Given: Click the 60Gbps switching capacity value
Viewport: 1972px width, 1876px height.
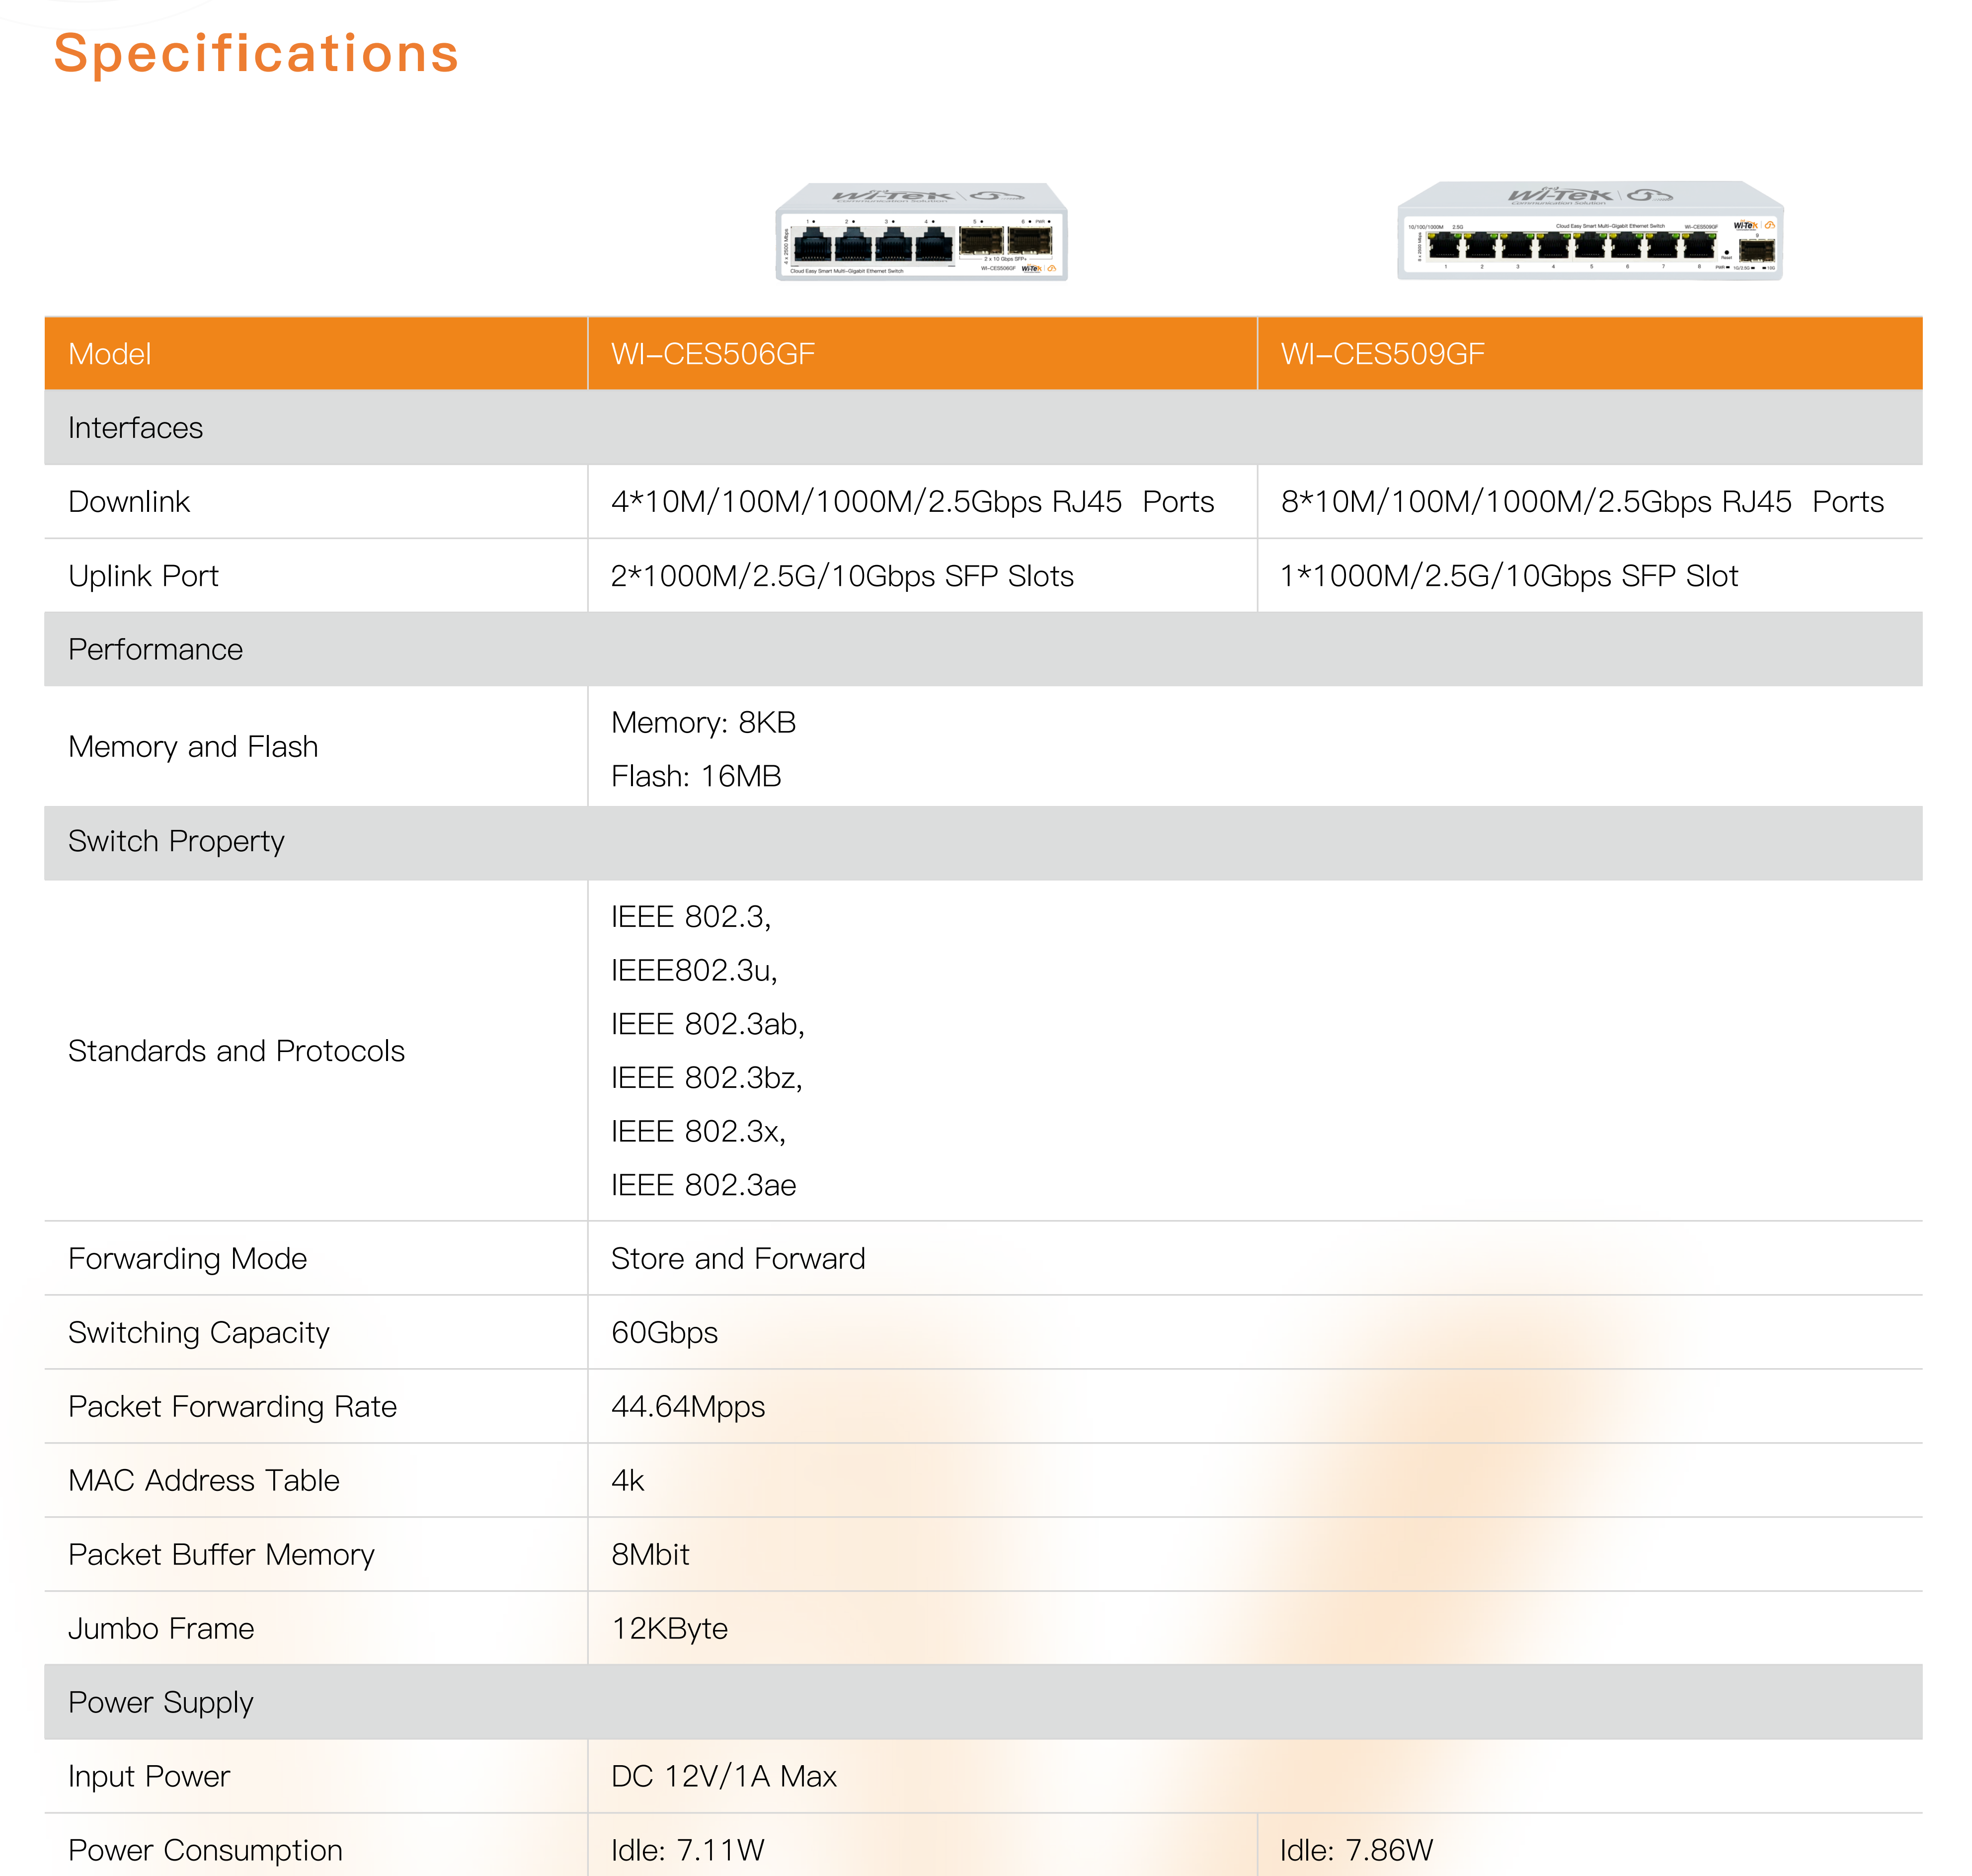Looking at the screenshot, I should [664, 1333].
